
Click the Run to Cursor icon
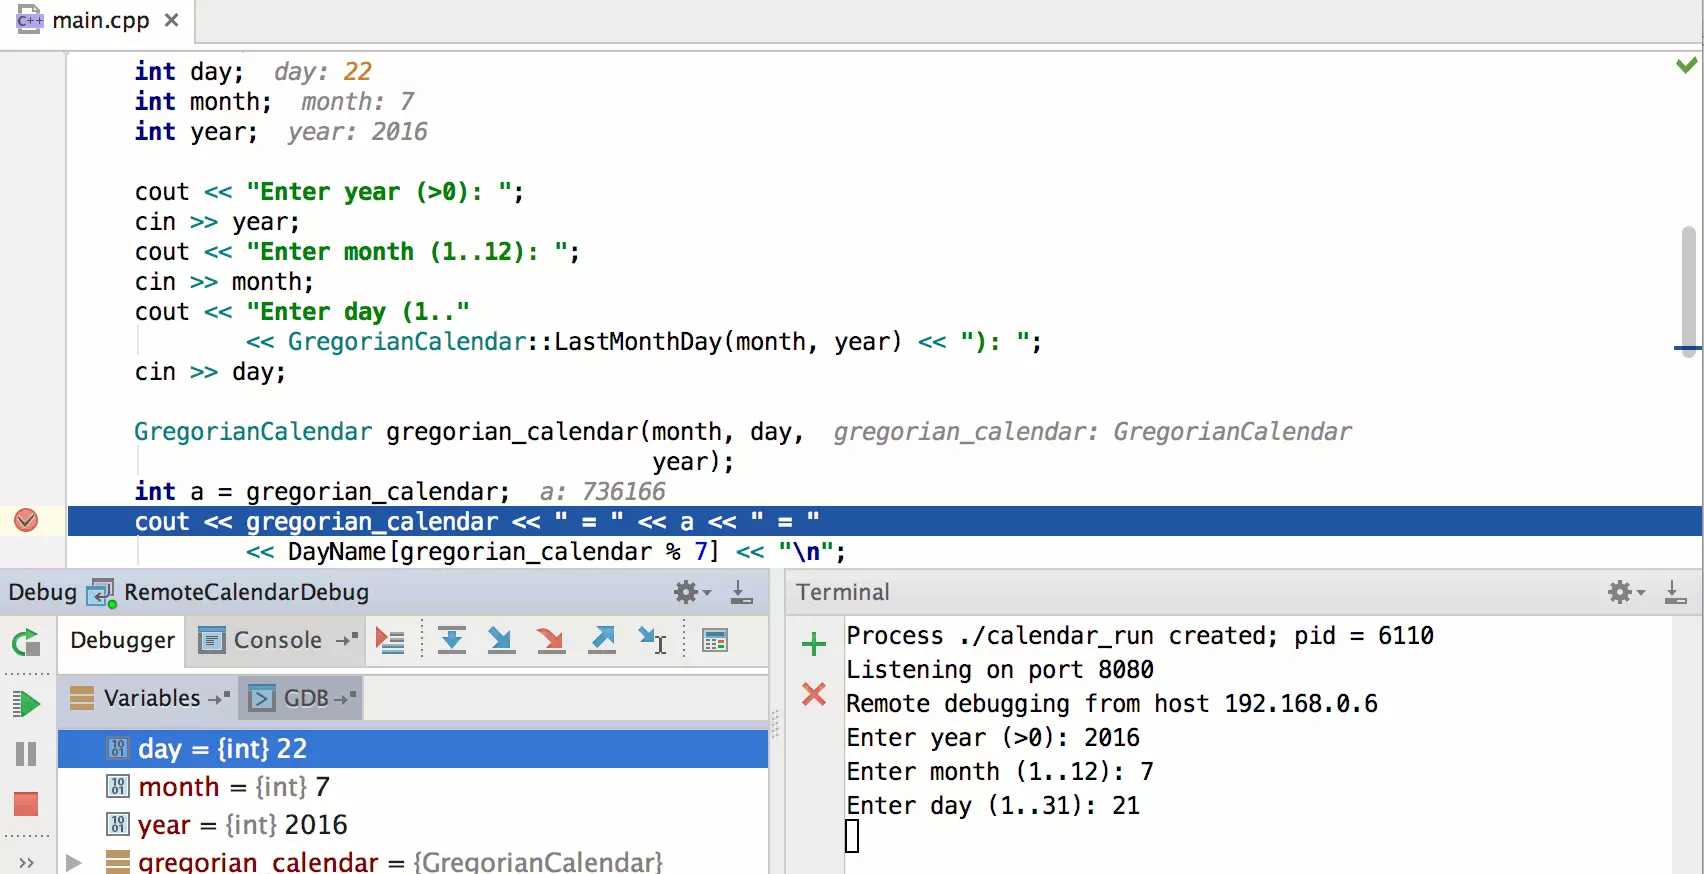pos(652,641)
